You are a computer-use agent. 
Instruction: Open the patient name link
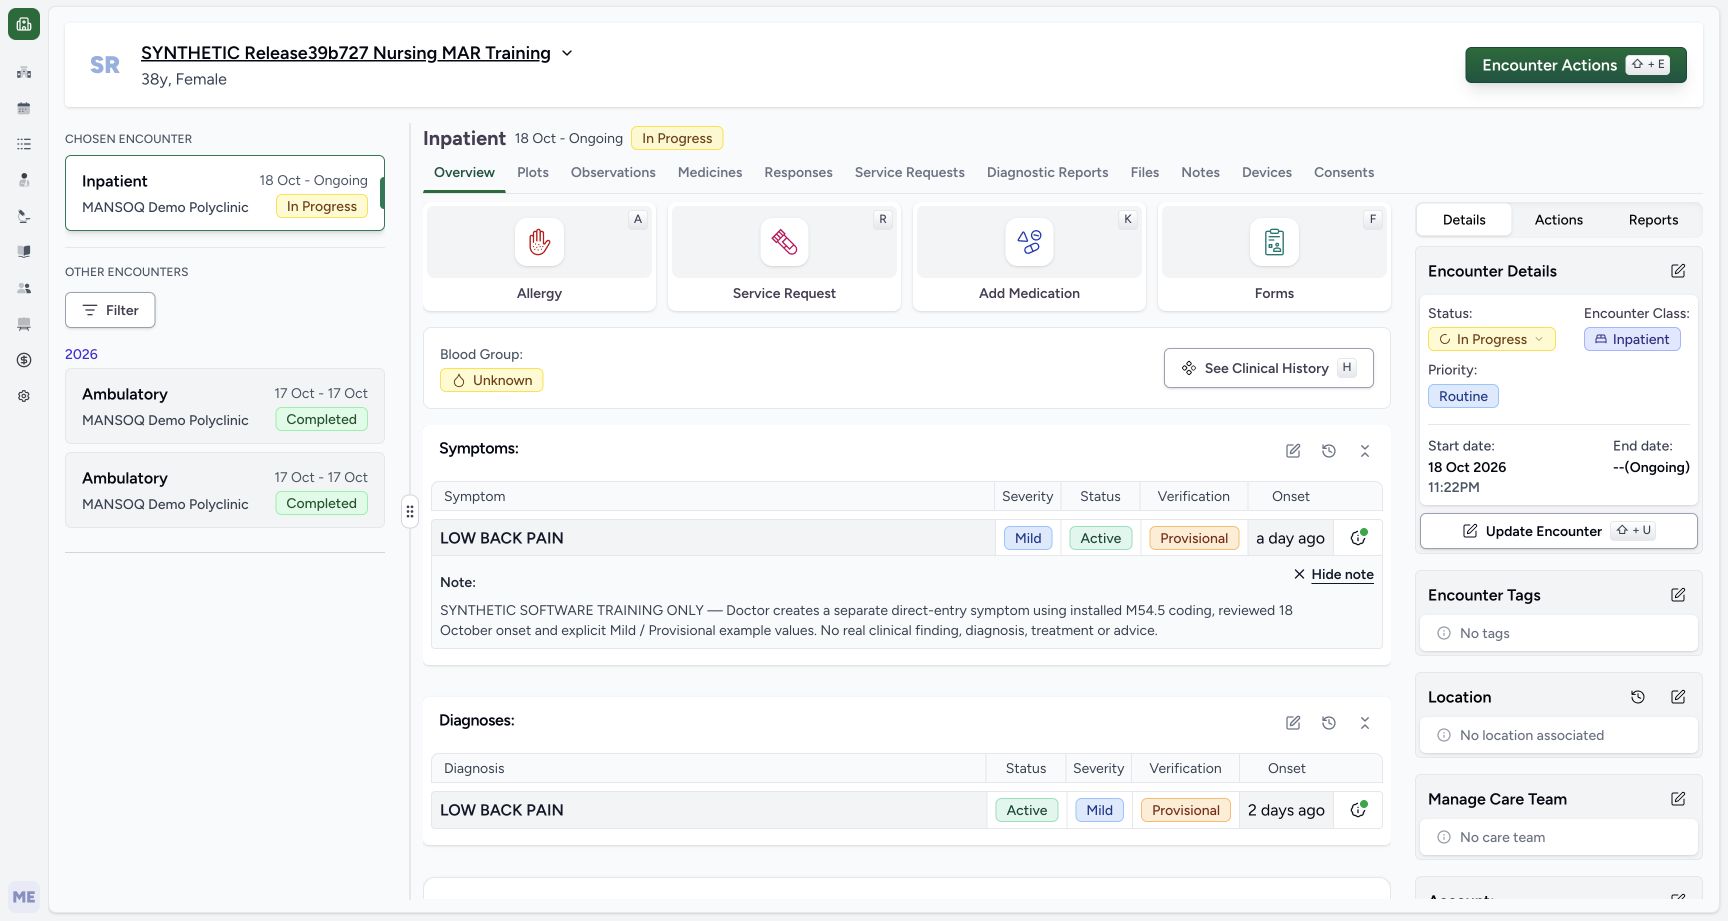click(346, 53)
